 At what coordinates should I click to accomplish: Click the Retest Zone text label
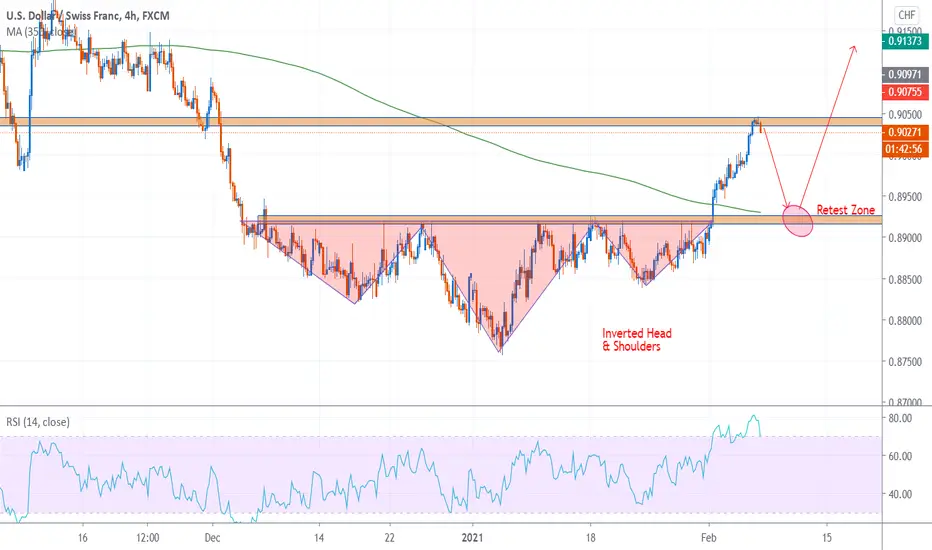pos(846,210)
